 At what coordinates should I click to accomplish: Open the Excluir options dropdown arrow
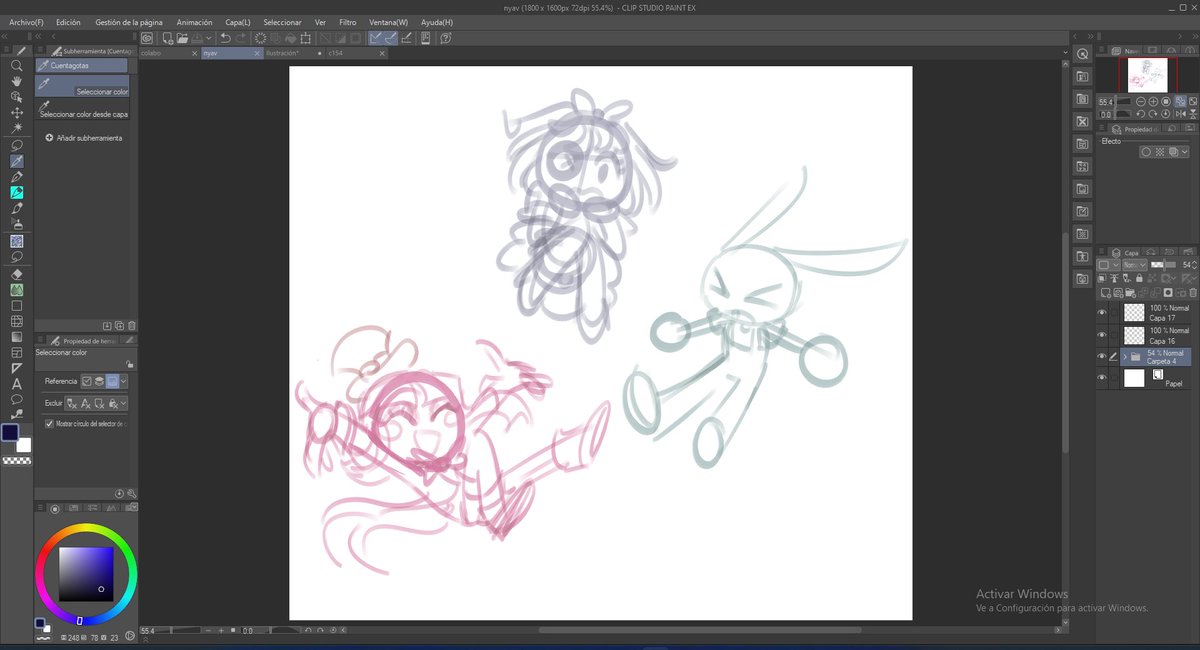[124, 404]
